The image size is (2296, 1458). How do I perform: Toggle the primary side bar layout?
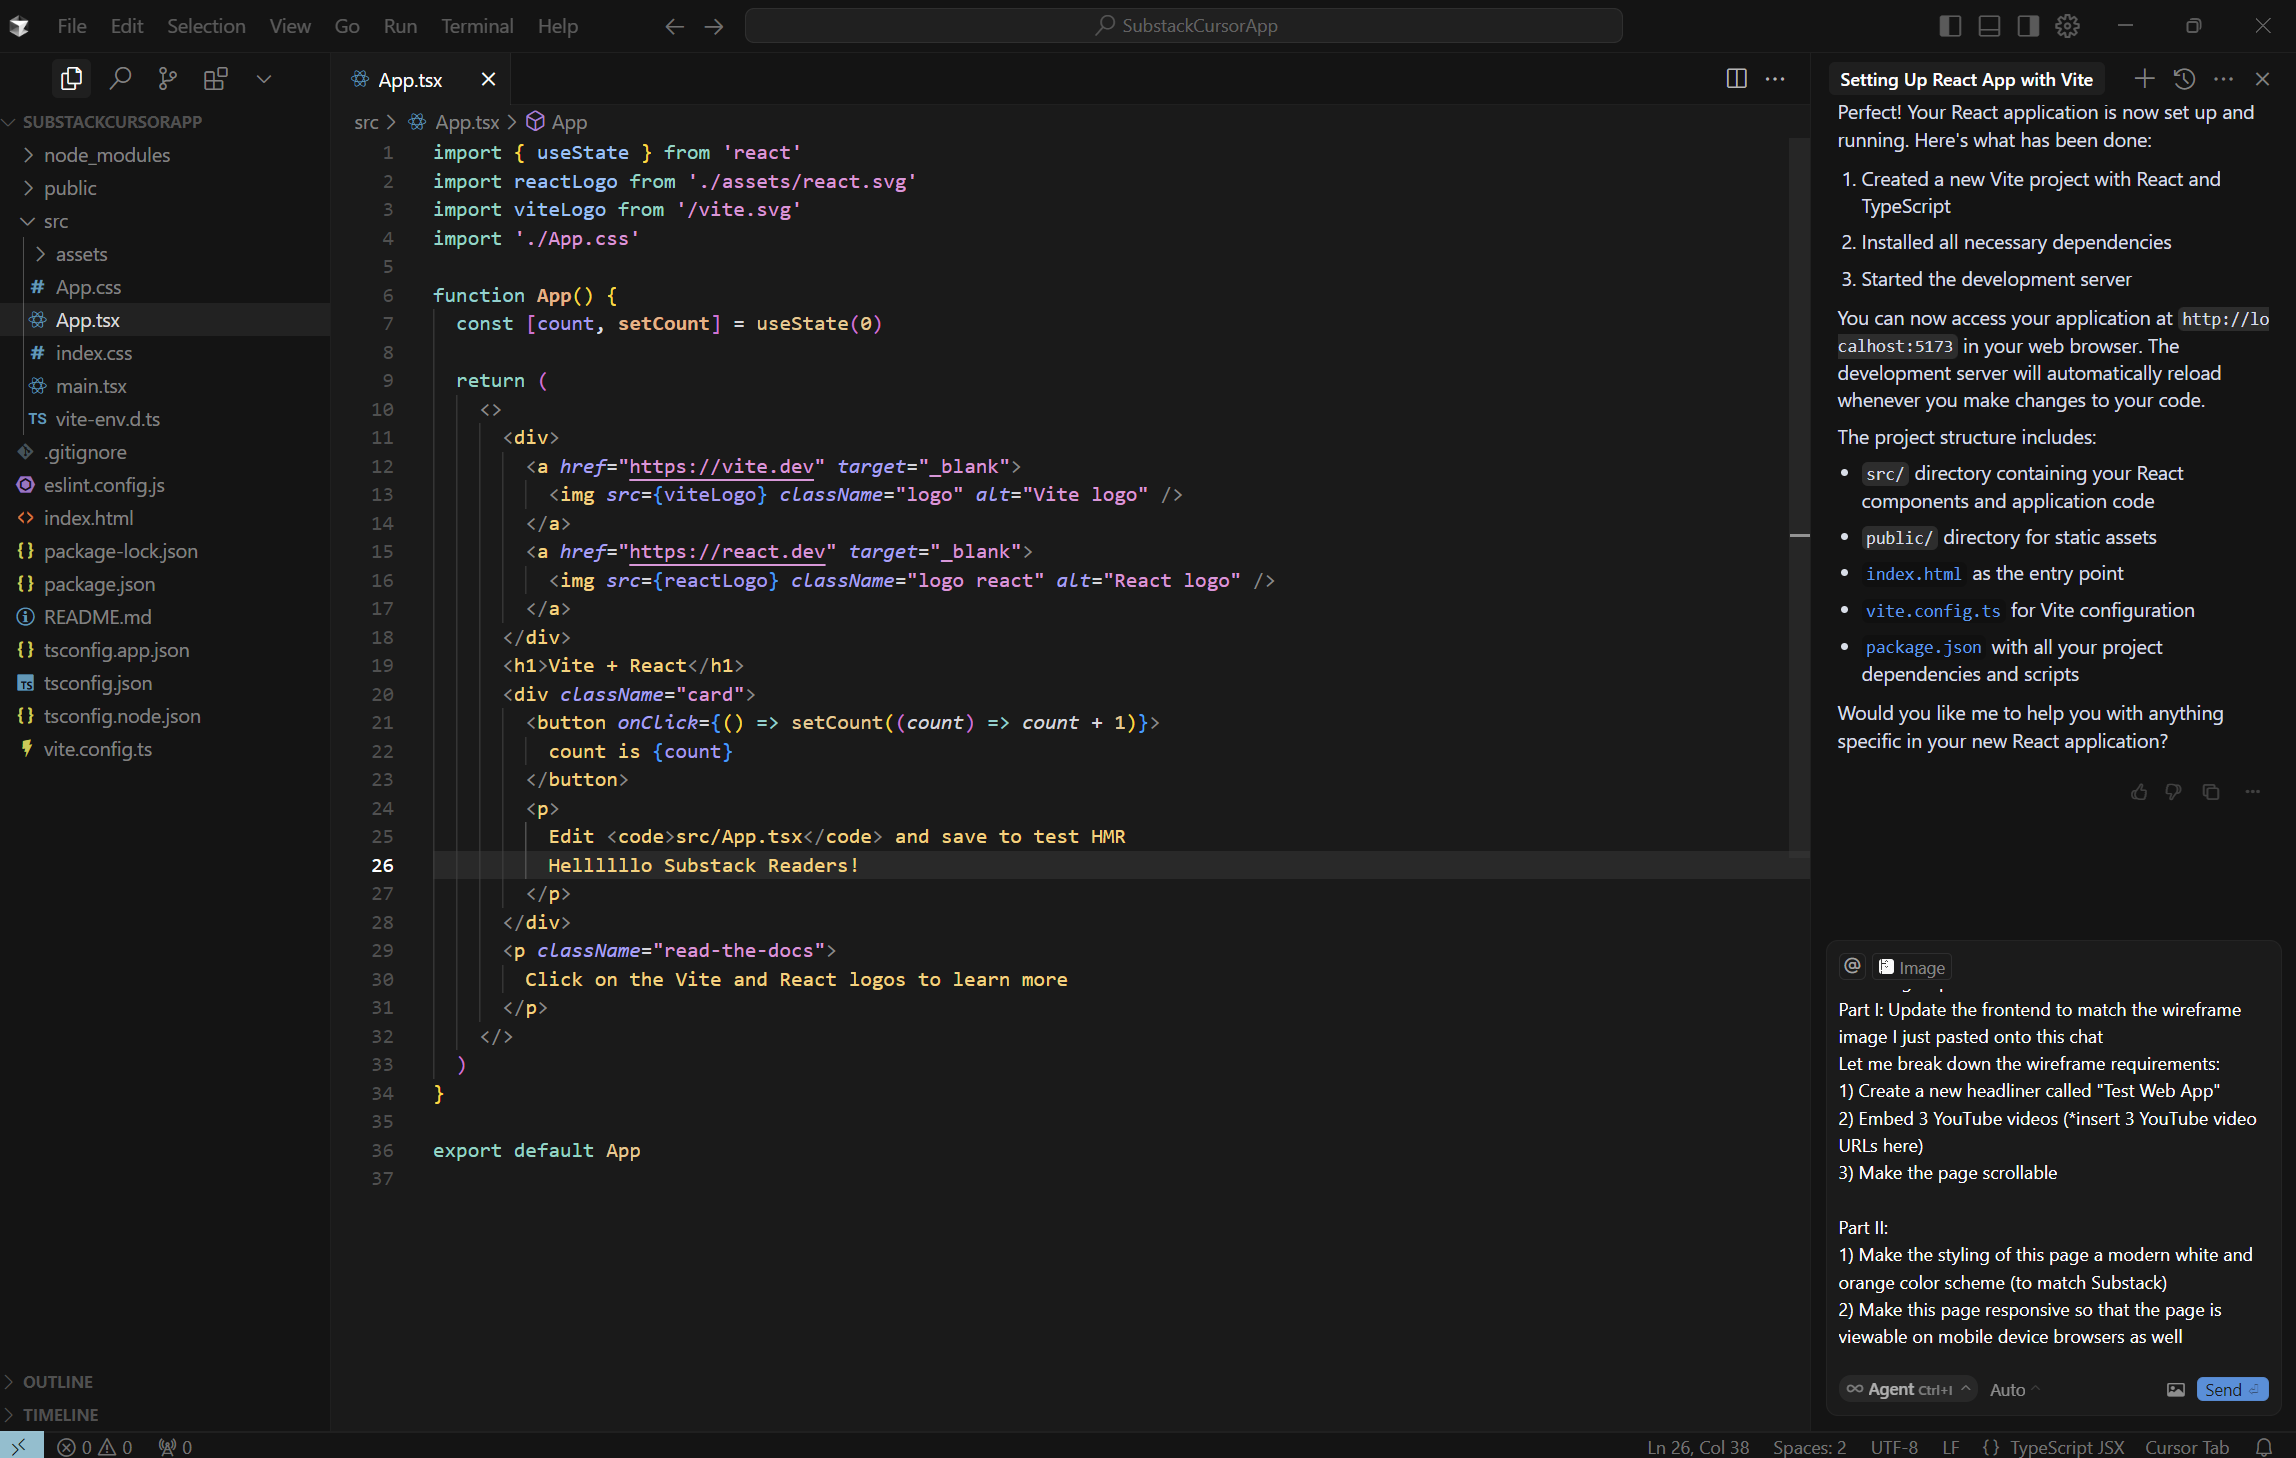(x=1950, y=26)
